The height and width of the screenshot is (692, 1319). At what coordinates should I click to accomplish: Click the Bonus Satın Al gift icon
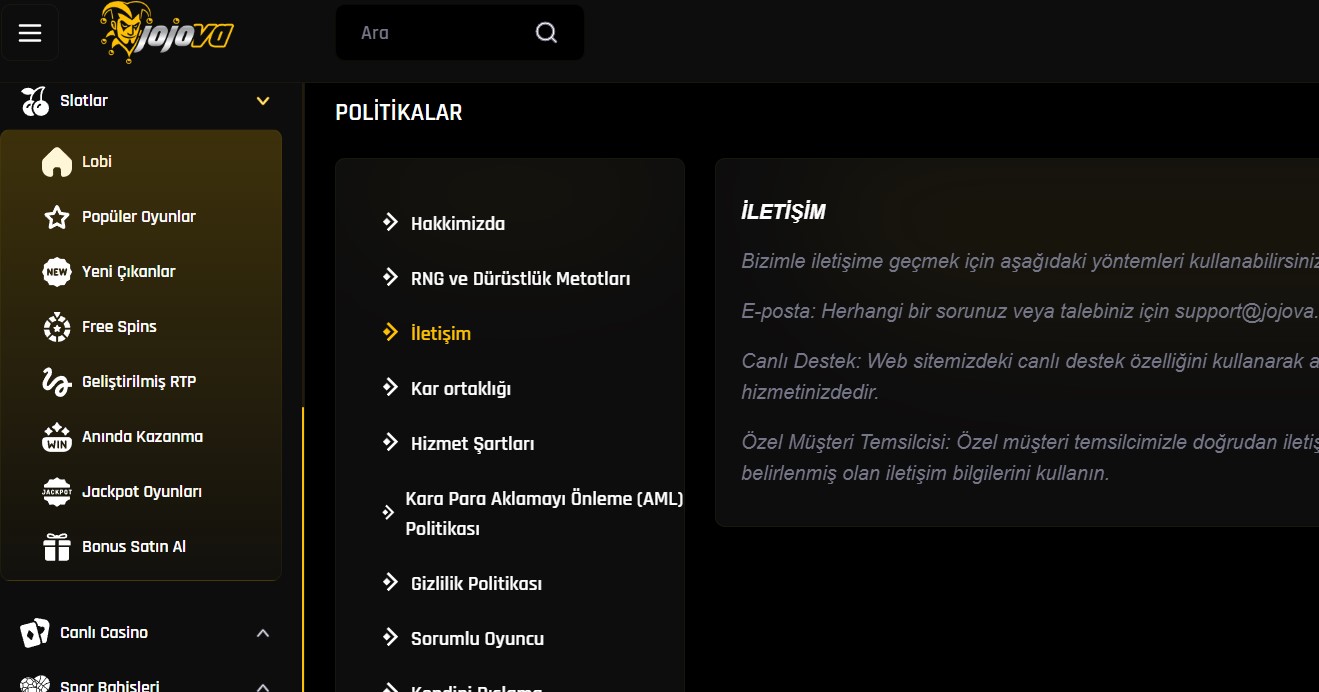tap(57, 547)
